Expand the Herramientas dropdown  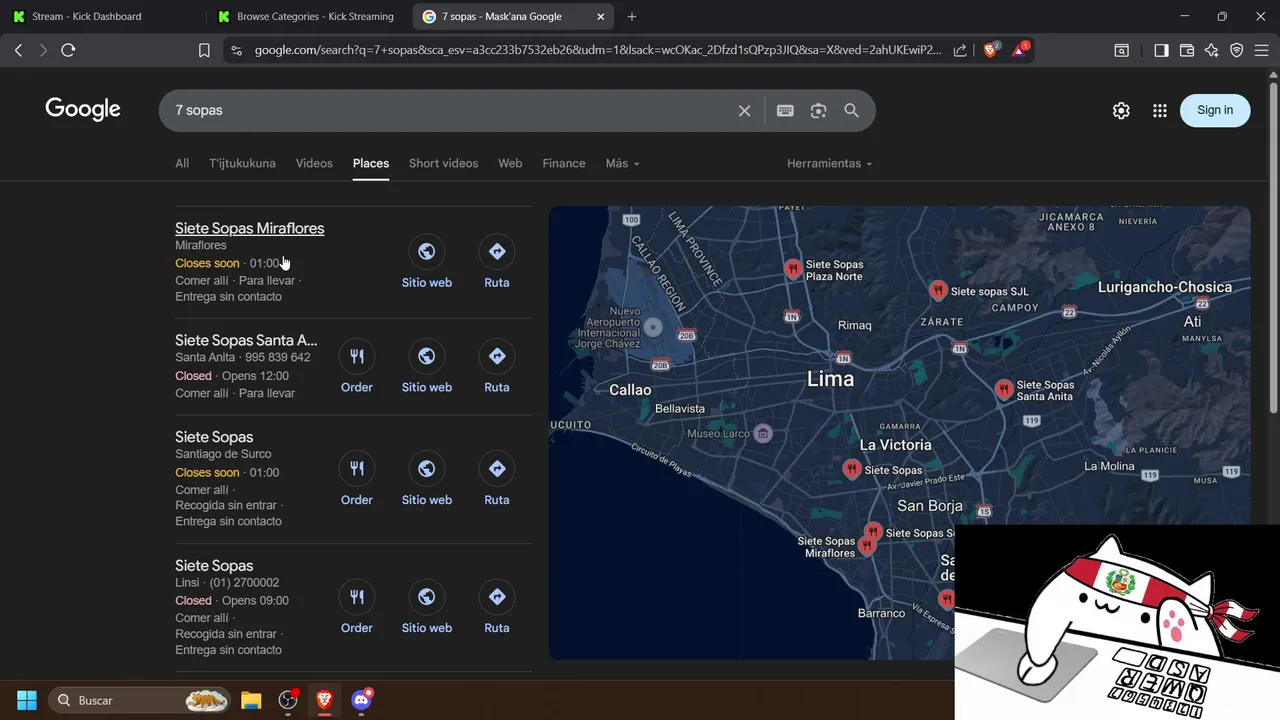[829, 163]
